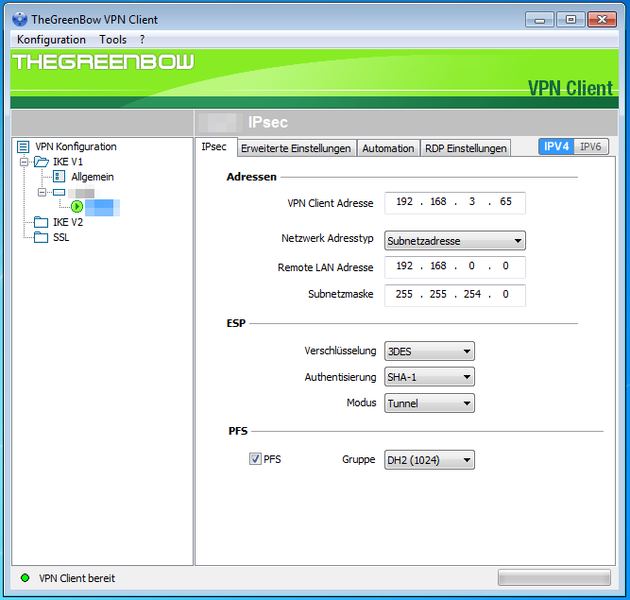Image resolution: width=630 pixels, height=600 pixels.
Task: Click the IKE V1 open folder icon
Action: 41,162
